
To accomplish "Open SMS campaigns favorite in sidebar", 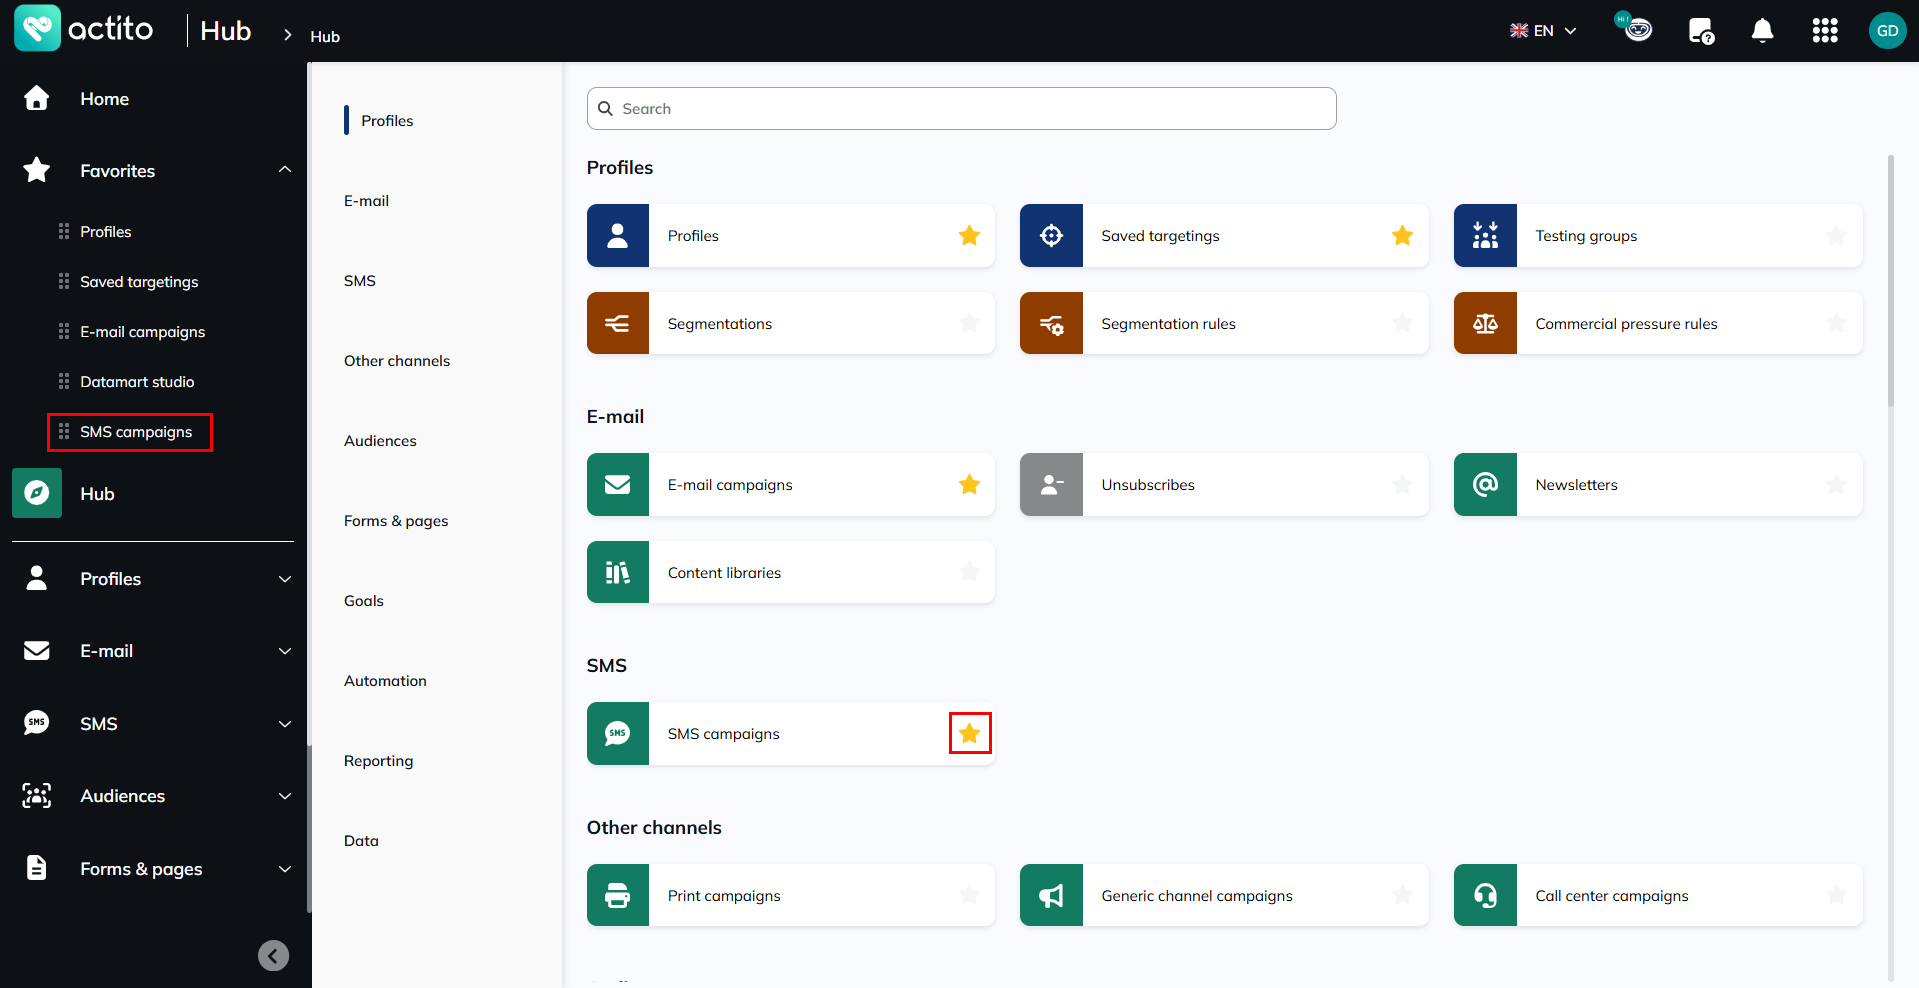I will coord(136,432).
